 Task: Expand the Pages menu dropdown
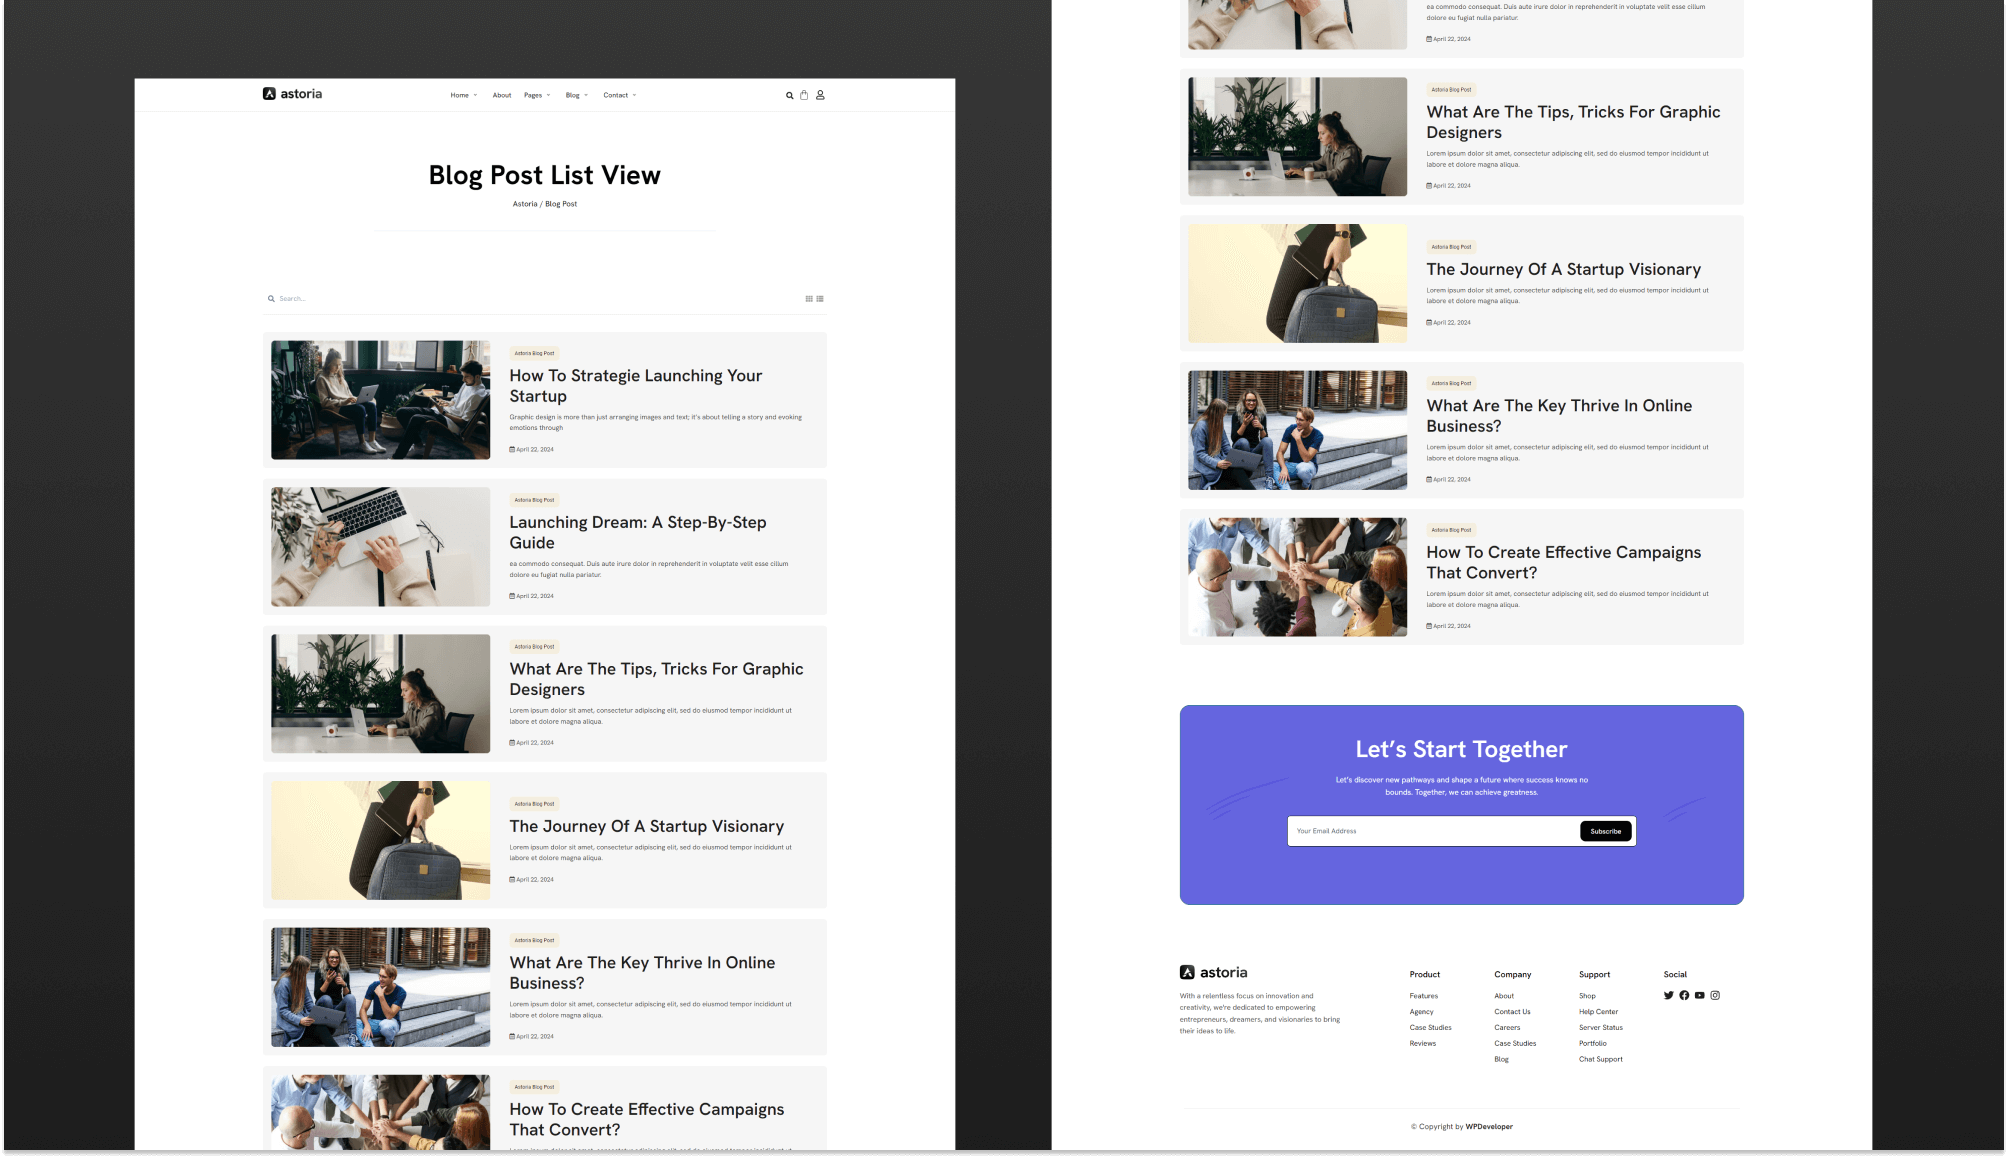point(537,96)
